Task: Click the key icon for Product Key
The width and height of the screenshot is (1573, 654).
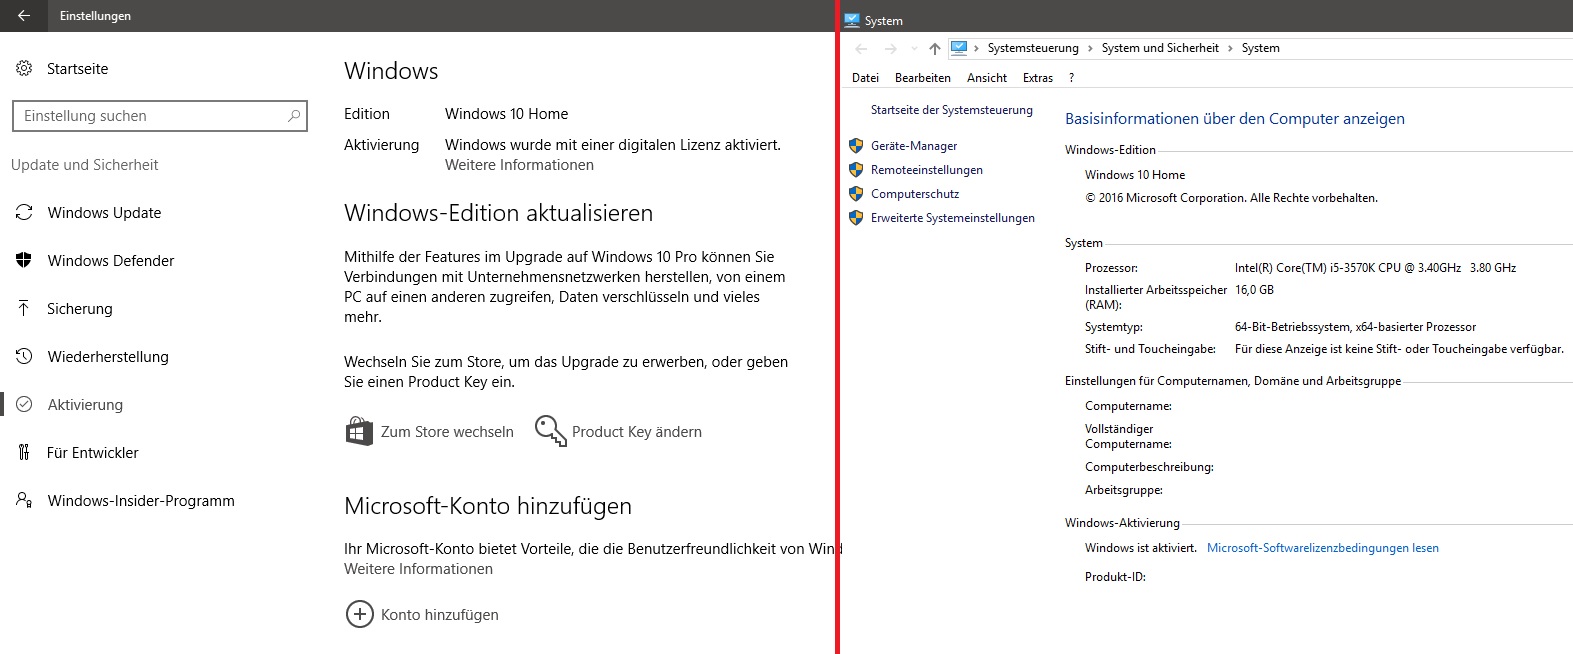Action: tap(550, 431)
